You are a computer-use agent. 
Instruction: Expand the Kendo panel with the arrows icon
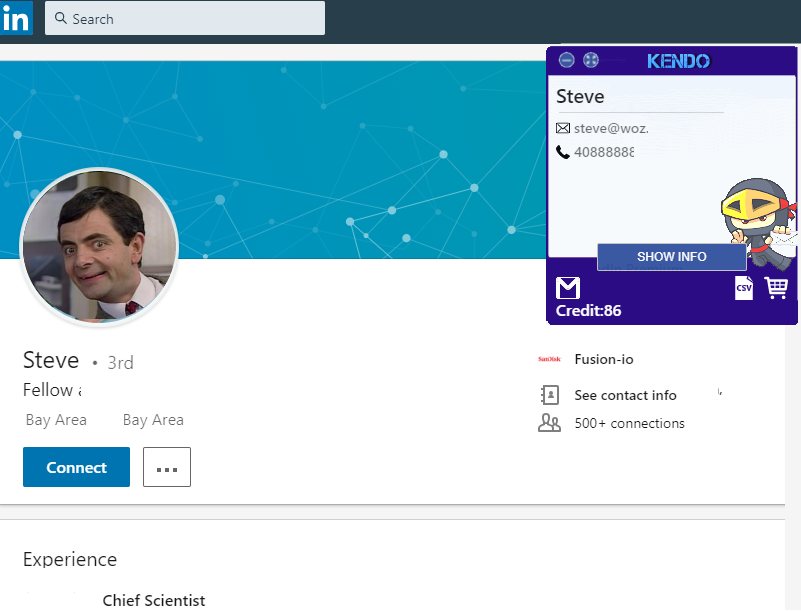[591, 61]
